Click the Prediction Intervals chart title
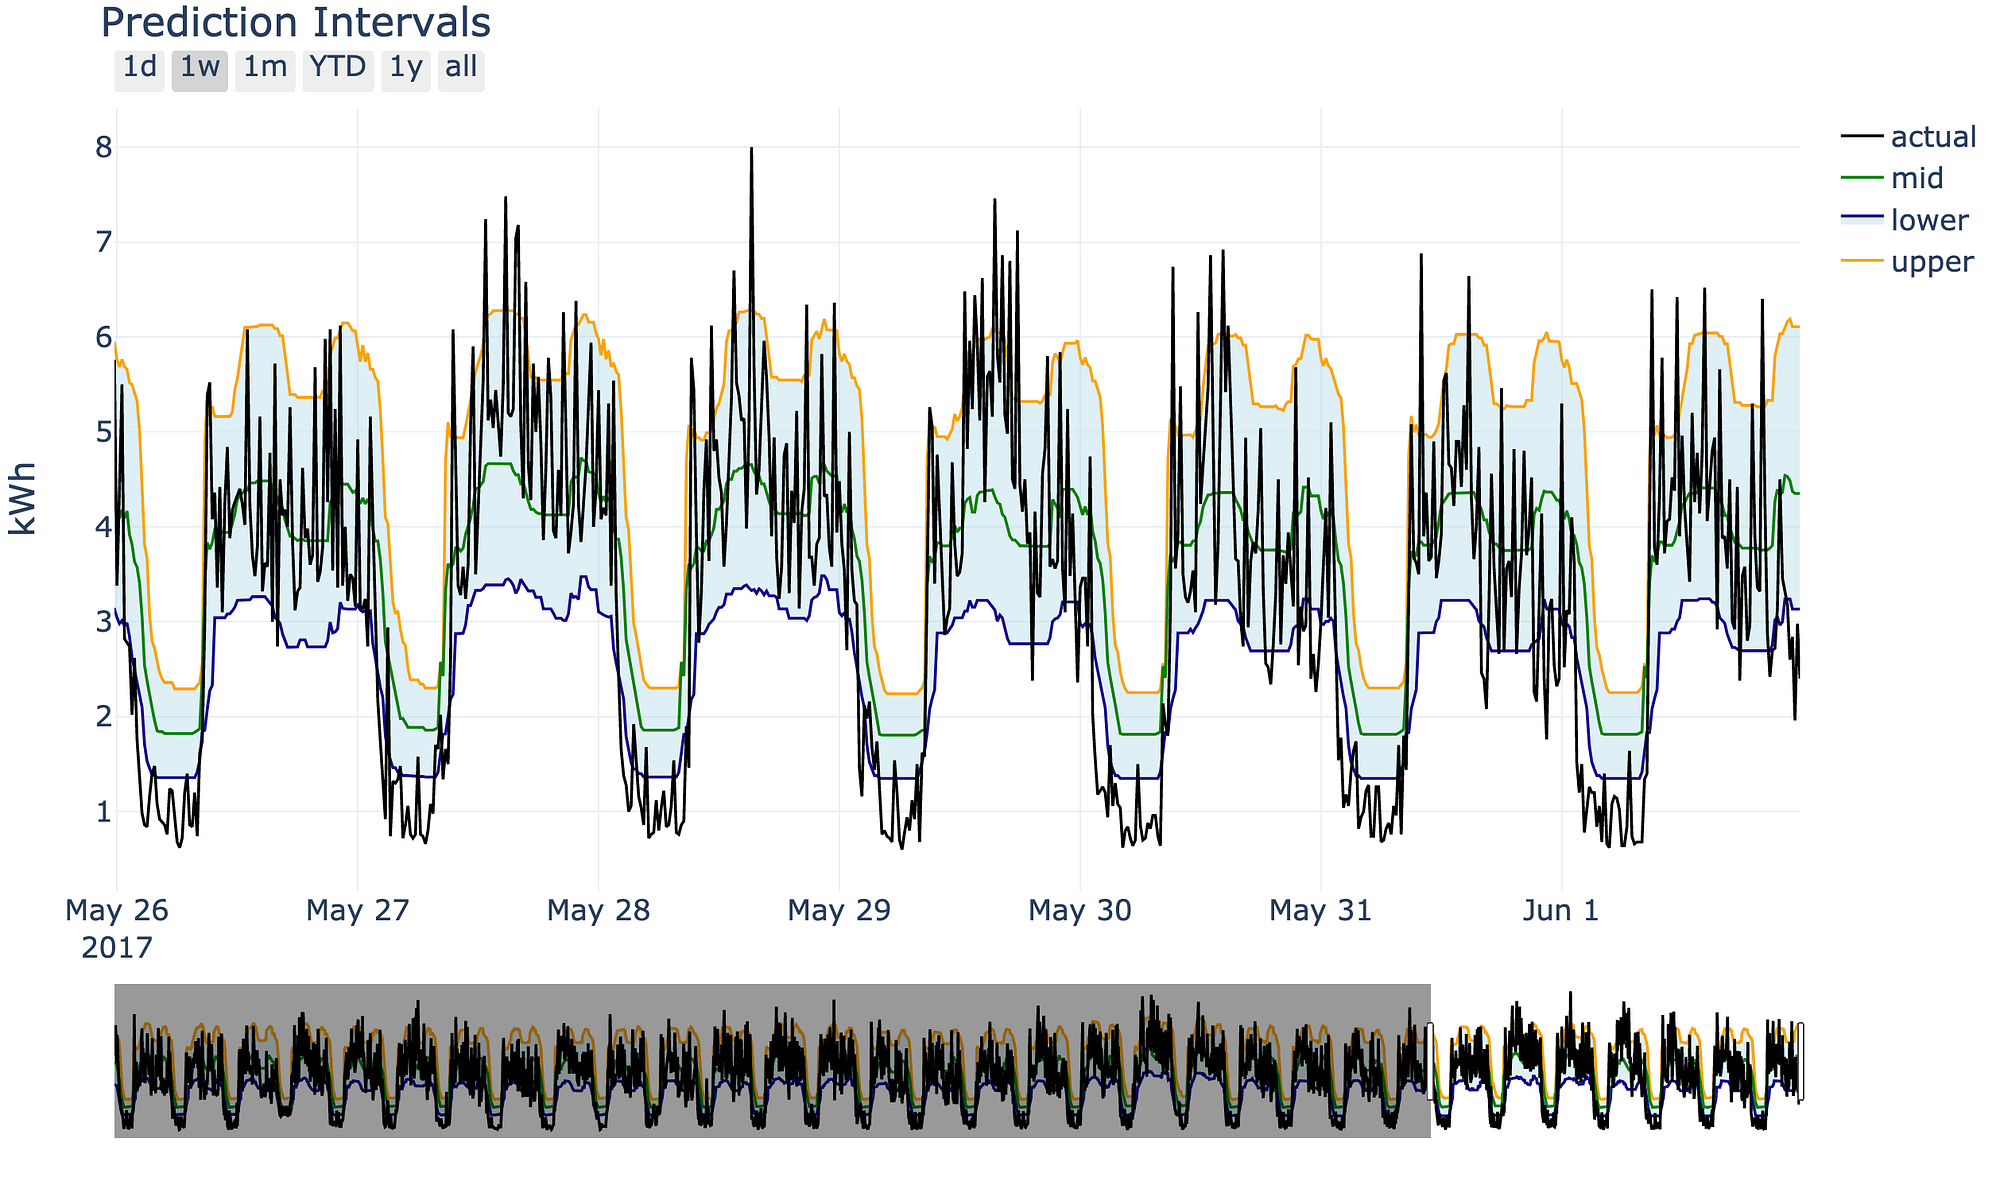The image size is (2000, 1192). (x=295, y=22)
